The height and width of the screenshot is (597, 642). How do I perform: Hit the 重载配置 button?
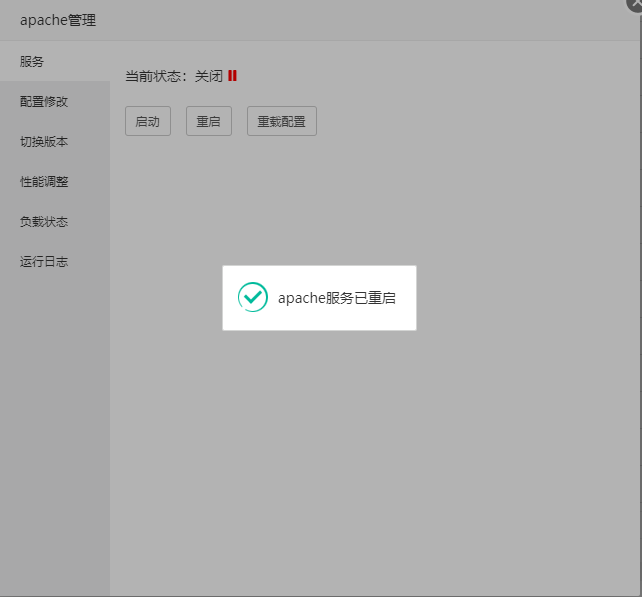pos(281,121)
